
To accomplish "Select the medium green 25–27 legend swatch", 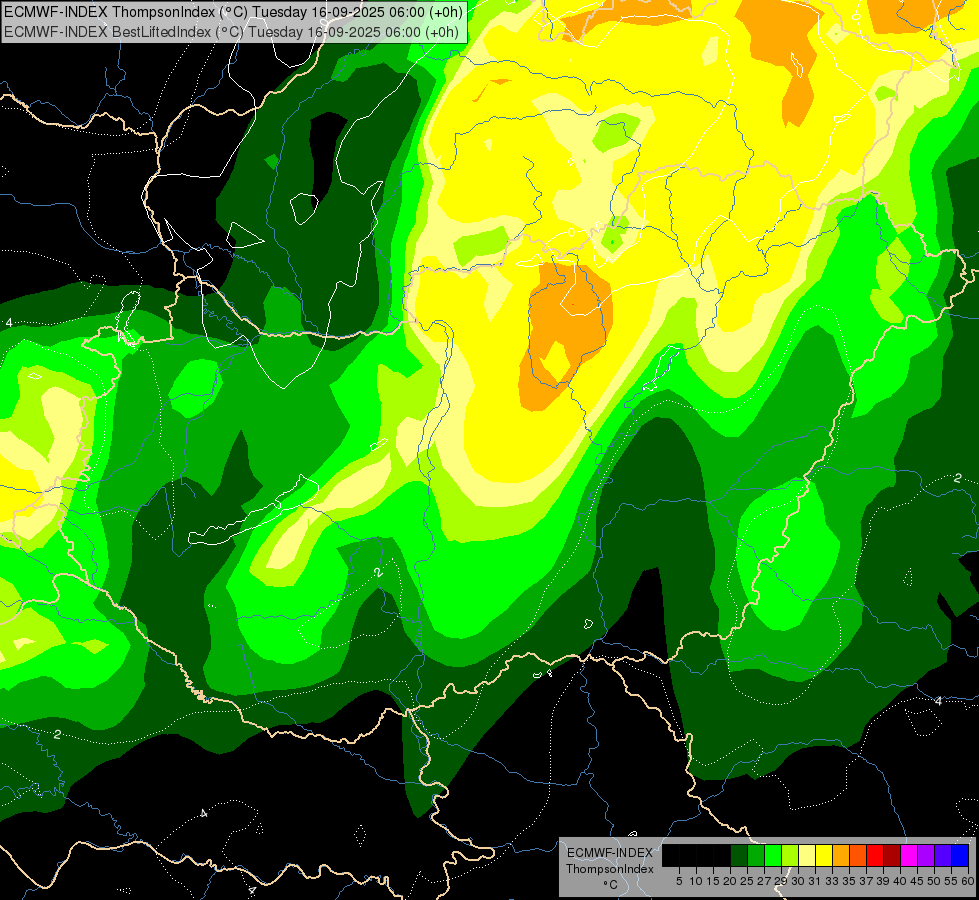I will (756, 855).
